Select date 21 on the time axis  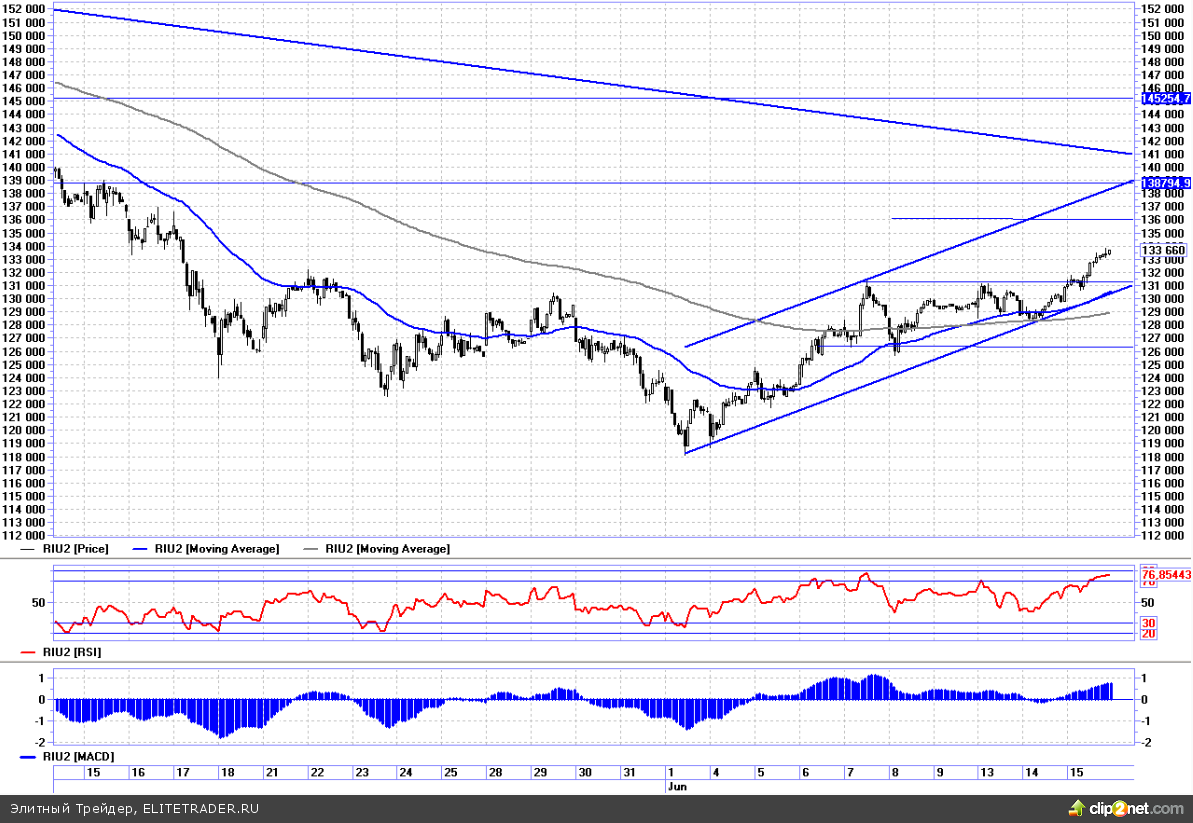[271, 773]
